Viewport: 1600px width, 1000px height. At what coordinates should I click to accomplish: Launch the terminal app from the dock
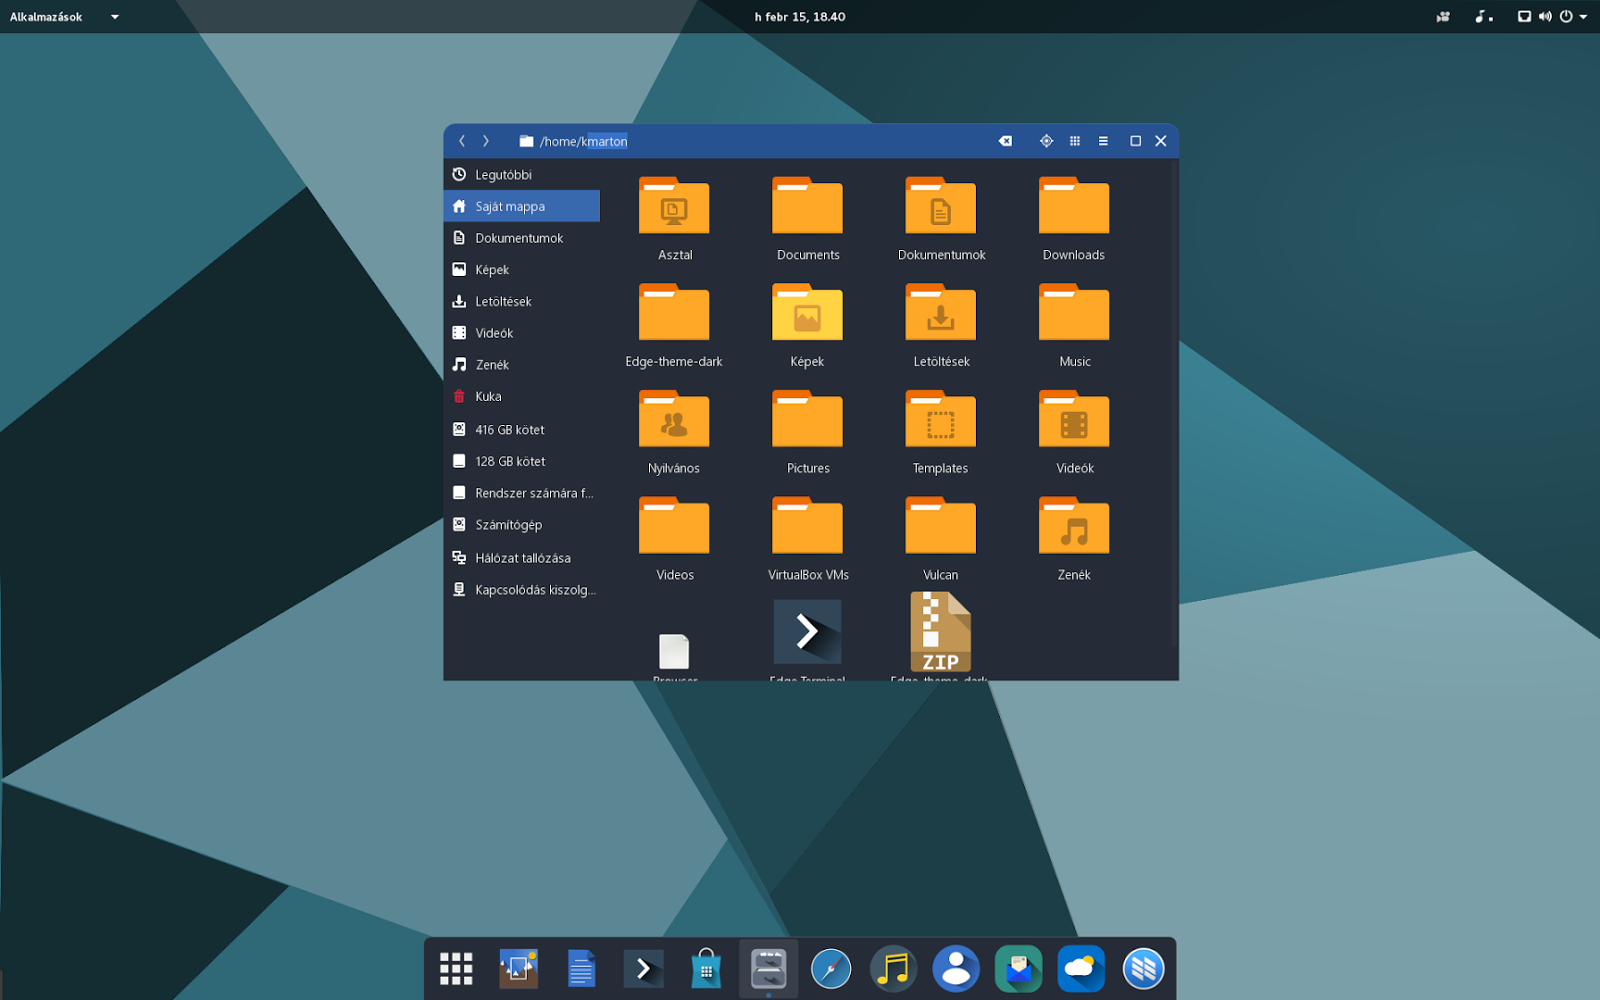643,968
